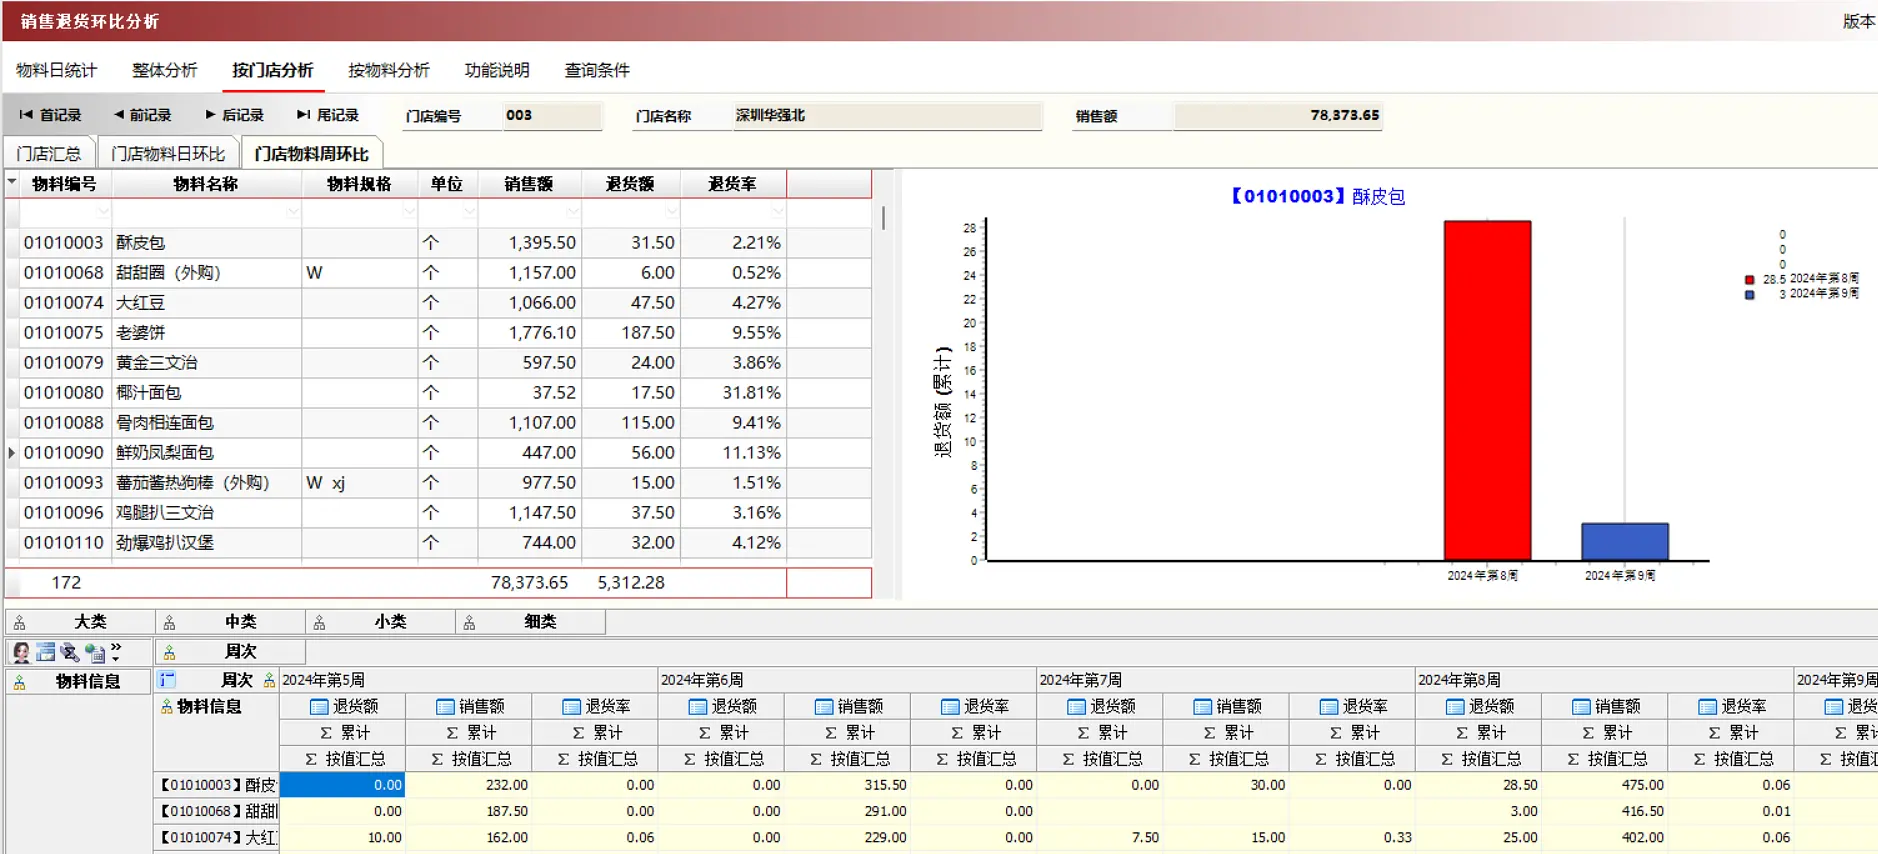The height and width of the screenshot is (854, 1878).
Task: Click the 退货率 field icon under 2024年第6周
Action: tap(950, 707)
